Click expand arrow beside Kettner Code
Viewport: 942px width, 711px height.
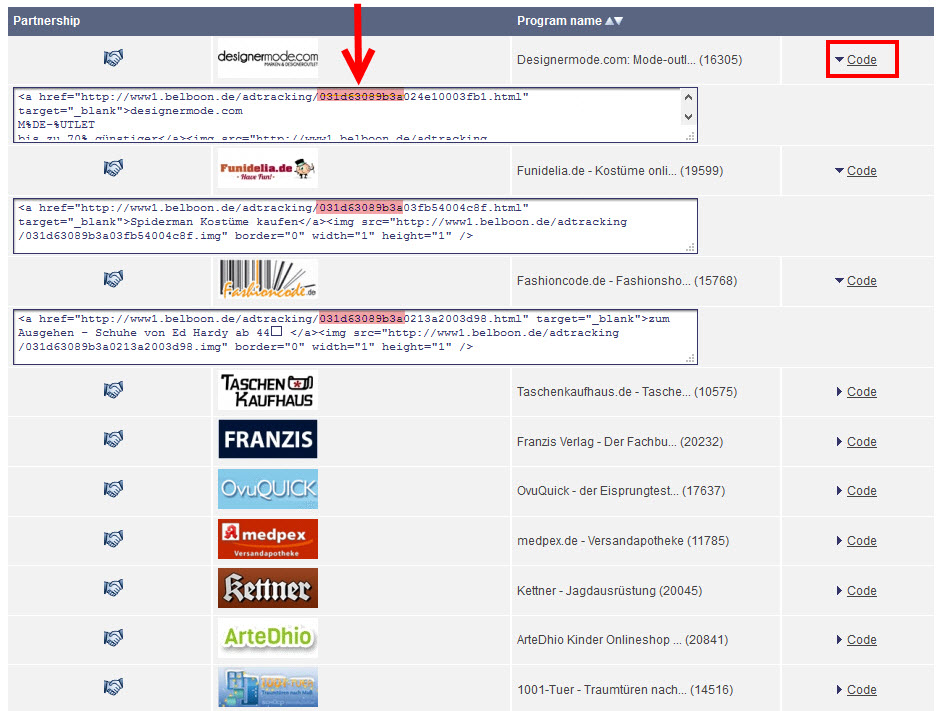tap(839, 591)
